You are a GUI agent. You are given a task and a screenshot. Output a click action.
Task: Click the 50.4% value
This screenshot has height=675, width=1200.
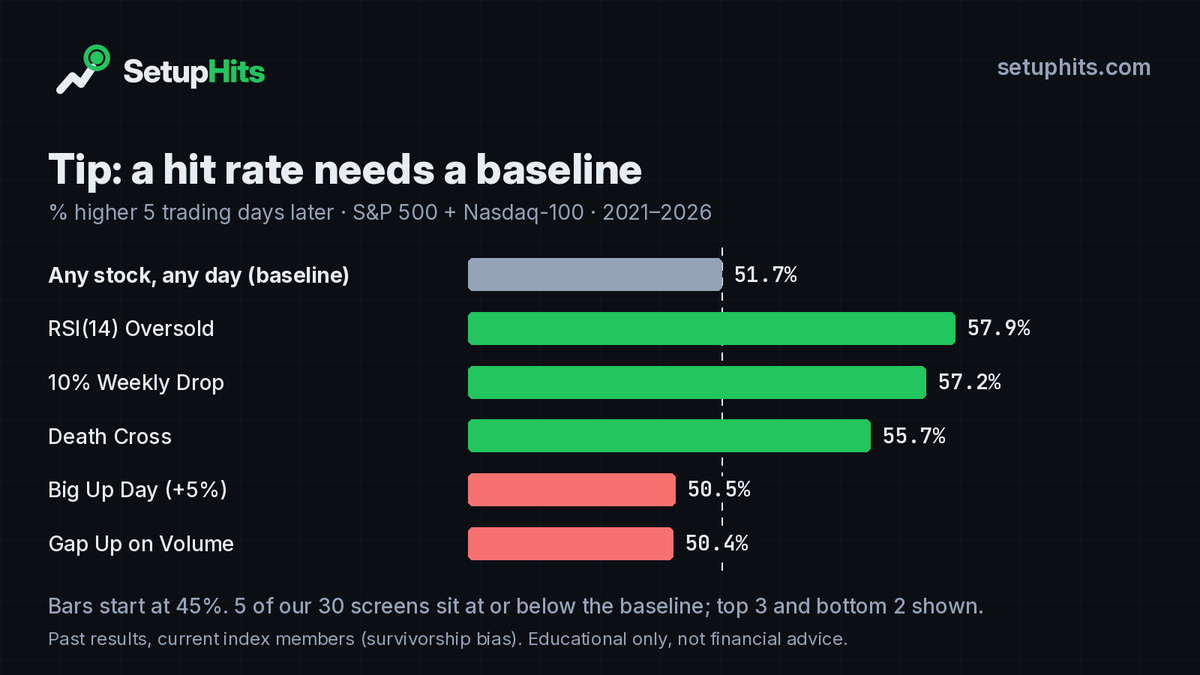[717, 544]
